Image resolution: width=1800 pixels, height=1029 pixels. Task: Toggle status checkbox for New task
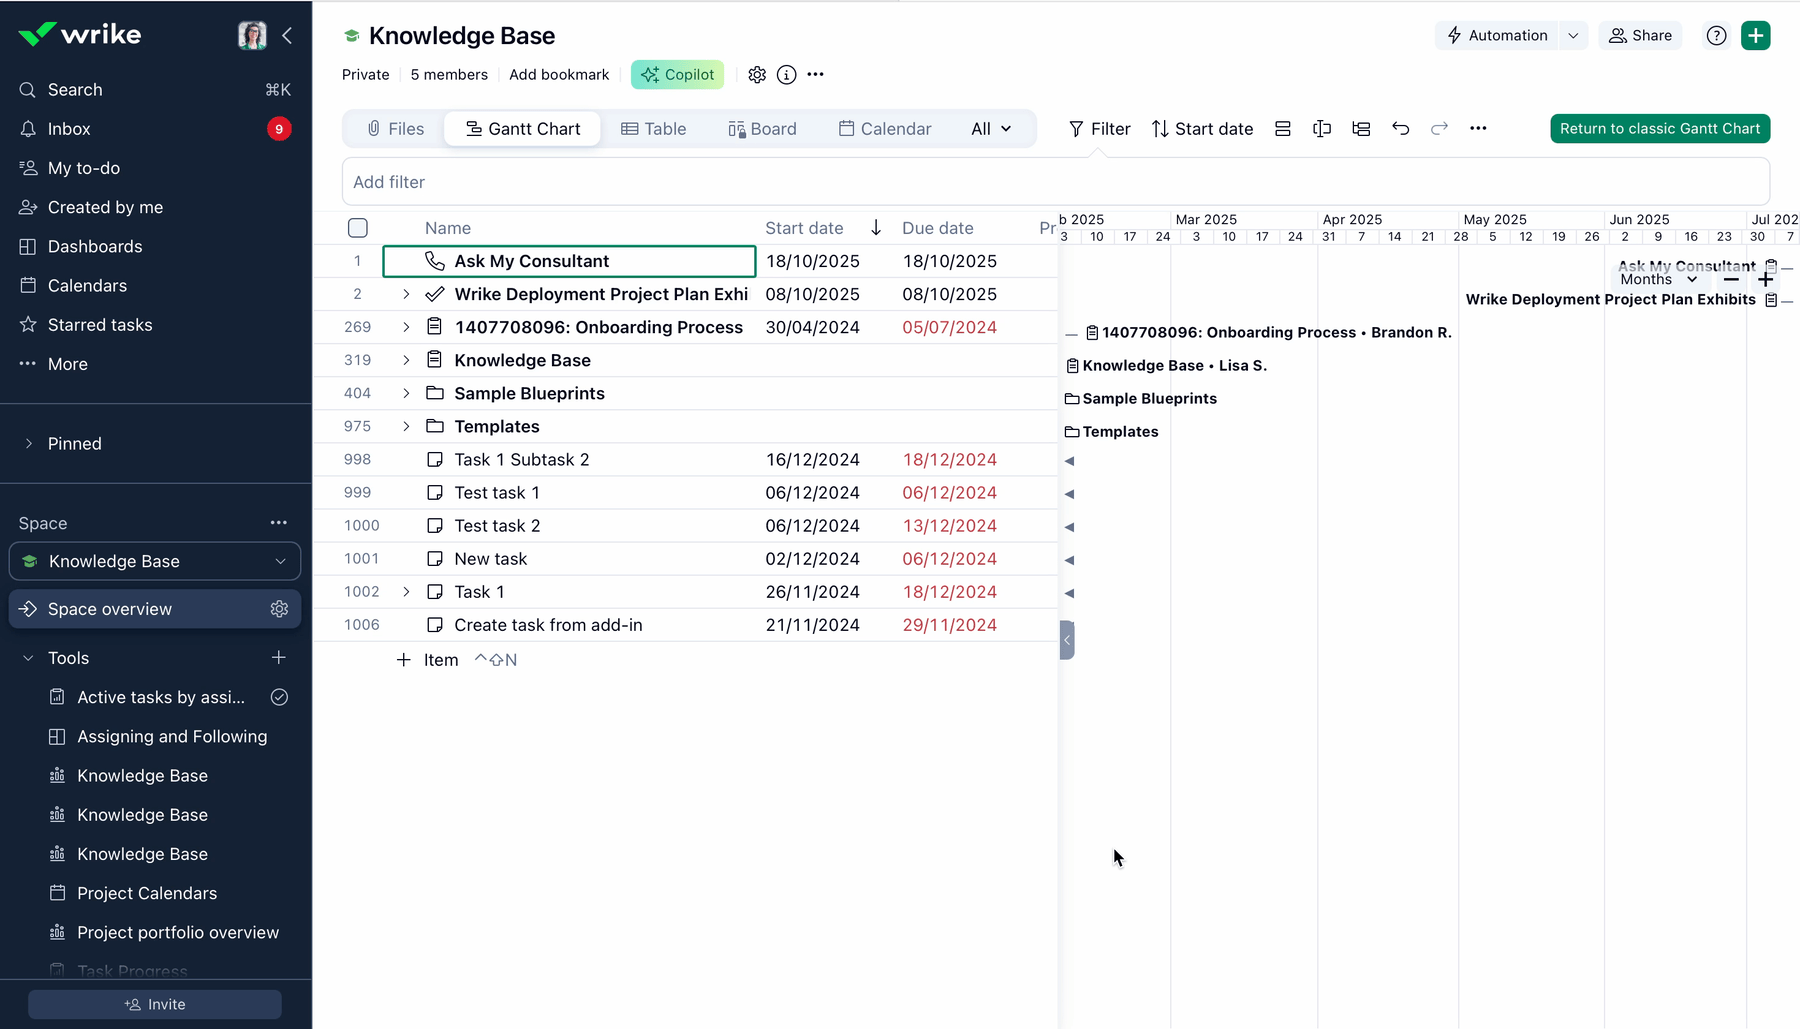coord(435,559)
